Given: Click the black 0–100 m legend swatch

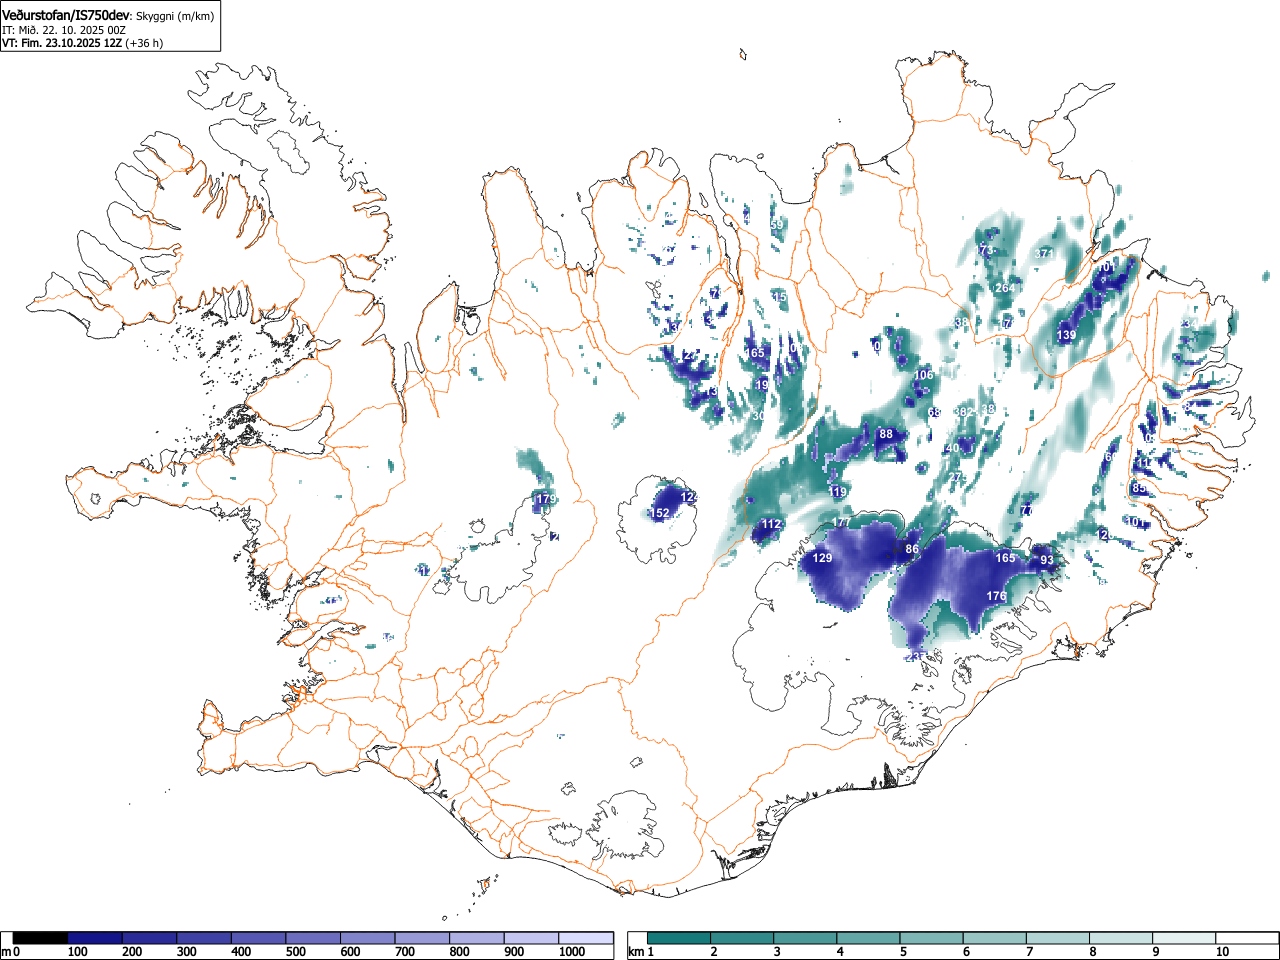Looking at the screenshot, I should pos(41,938).
